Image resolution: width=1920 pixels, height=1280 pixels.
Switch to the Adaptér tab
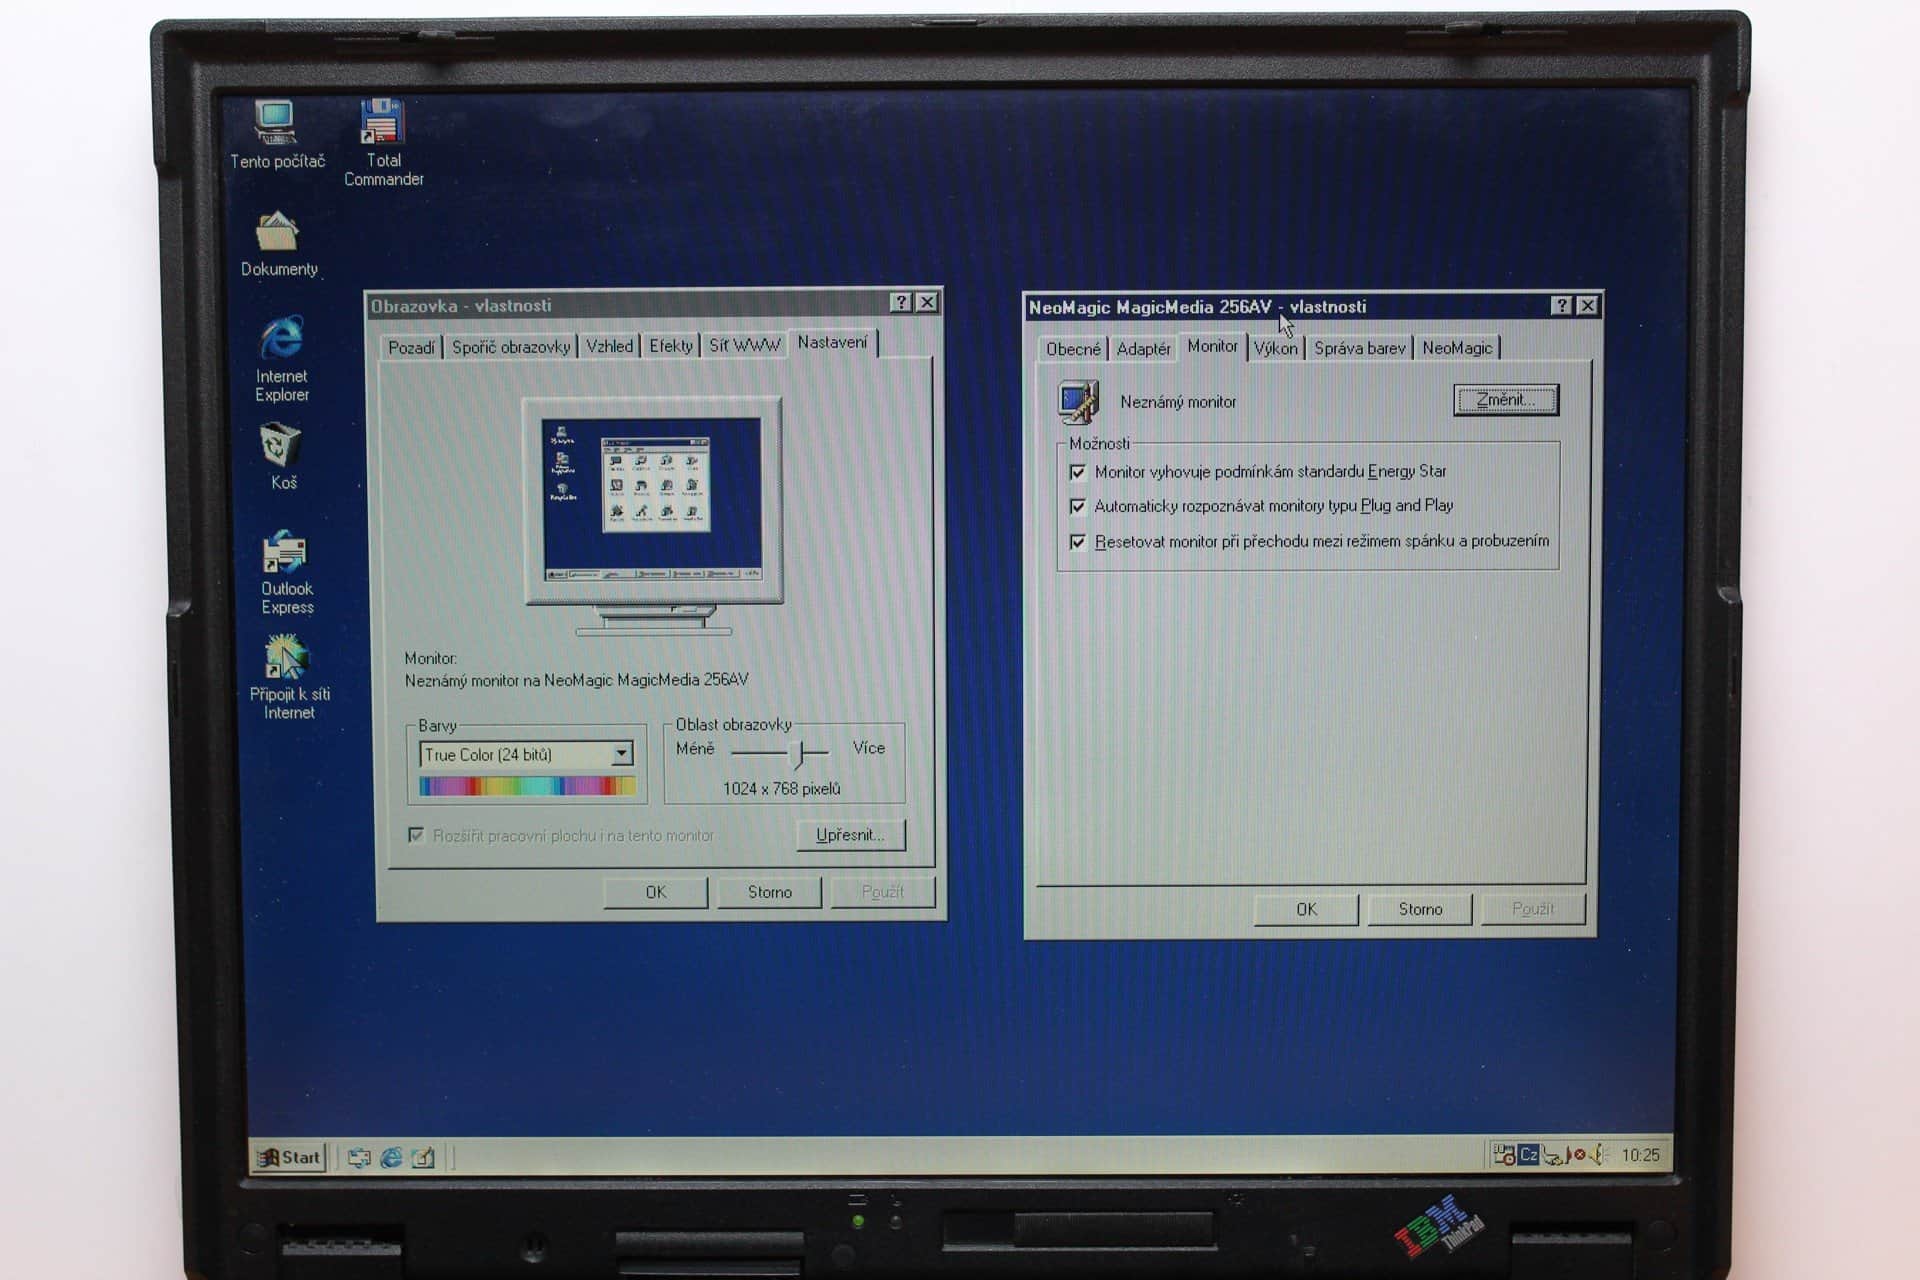pos(1143,349)
